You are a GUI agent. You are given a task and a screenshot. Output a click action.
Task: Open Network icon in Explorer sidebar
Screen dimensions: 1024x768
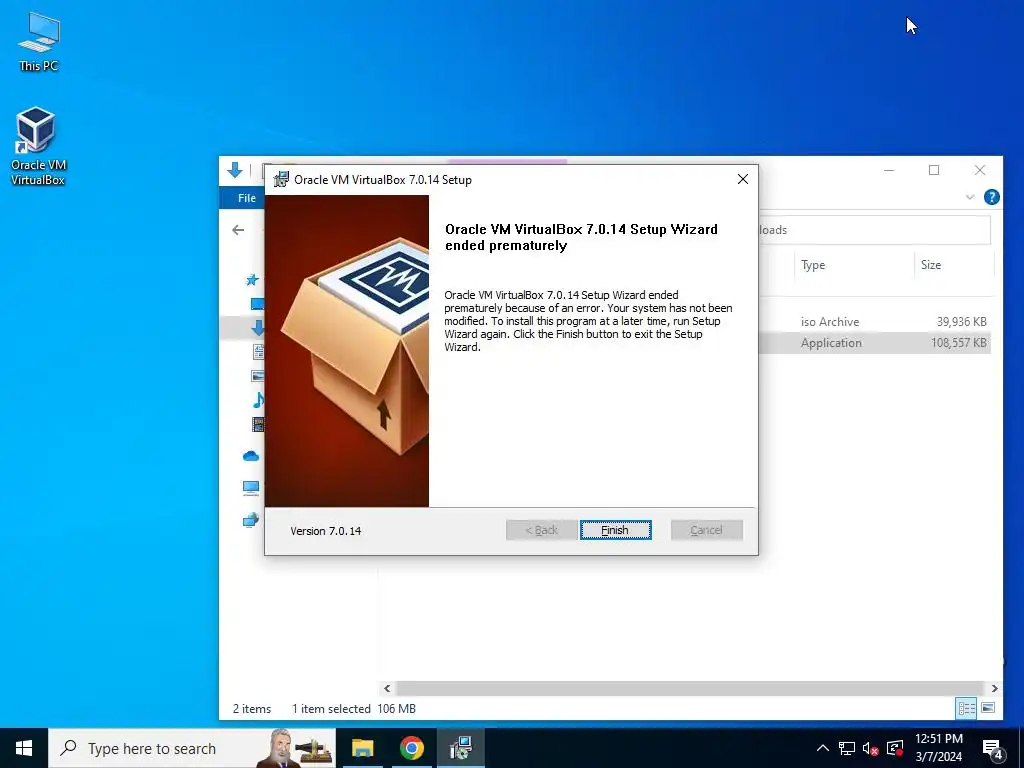[251, 520]
